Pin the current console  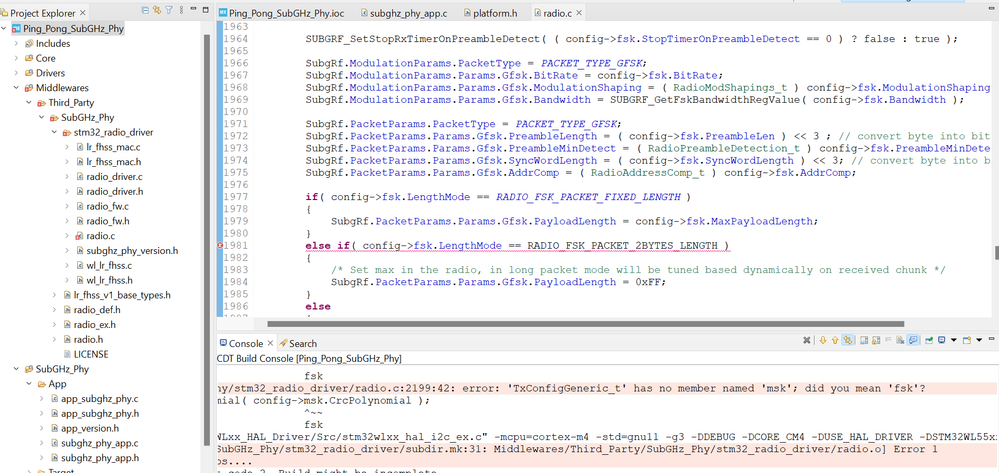click(x=929, y=340)
